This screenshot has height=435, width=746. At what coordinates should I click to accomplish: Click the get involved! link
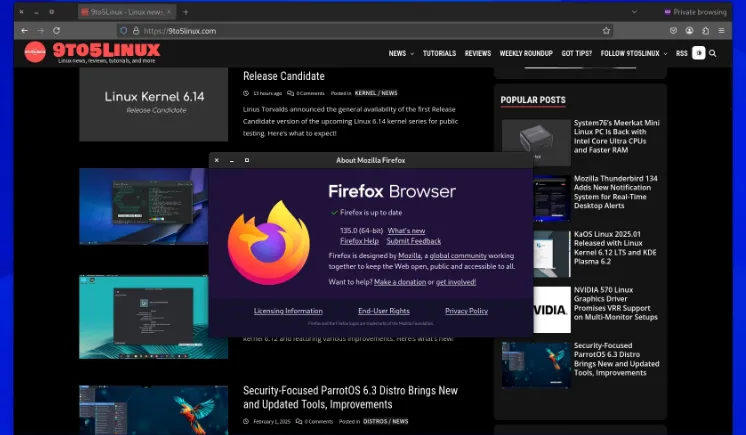[x=456, y=282]
